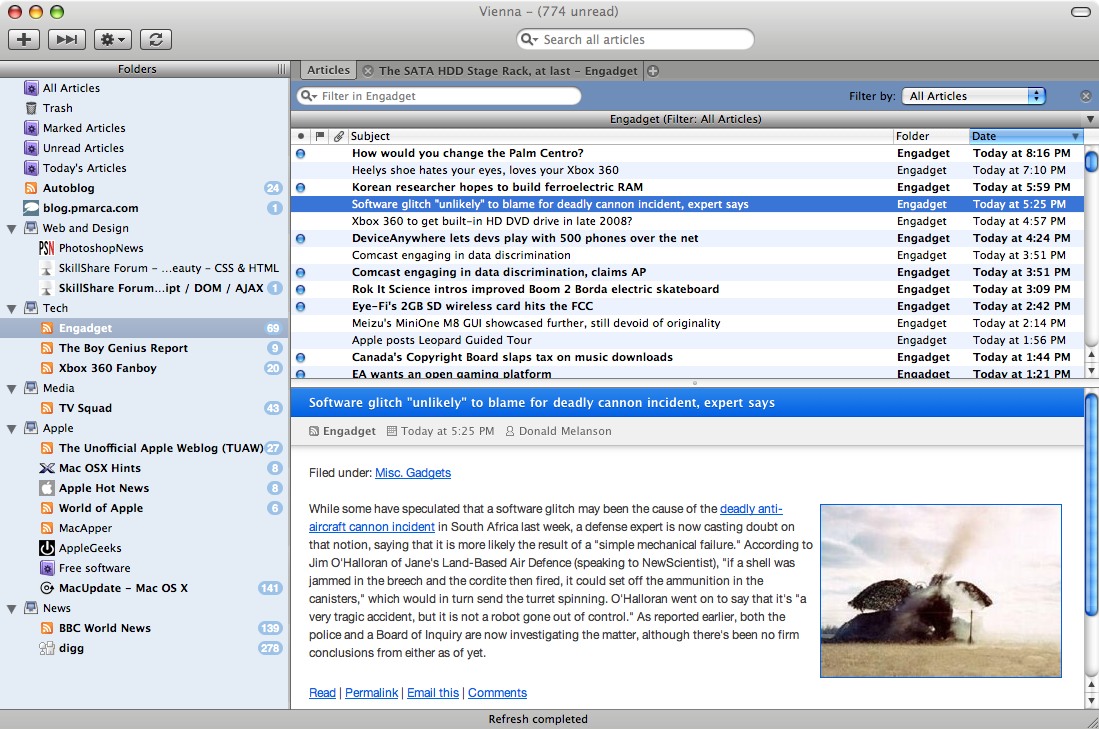Screen dimensions: 1099x729
Task: Toggle unread dot for Eye-Fi 2GB SD article
Action: point(301,306)
